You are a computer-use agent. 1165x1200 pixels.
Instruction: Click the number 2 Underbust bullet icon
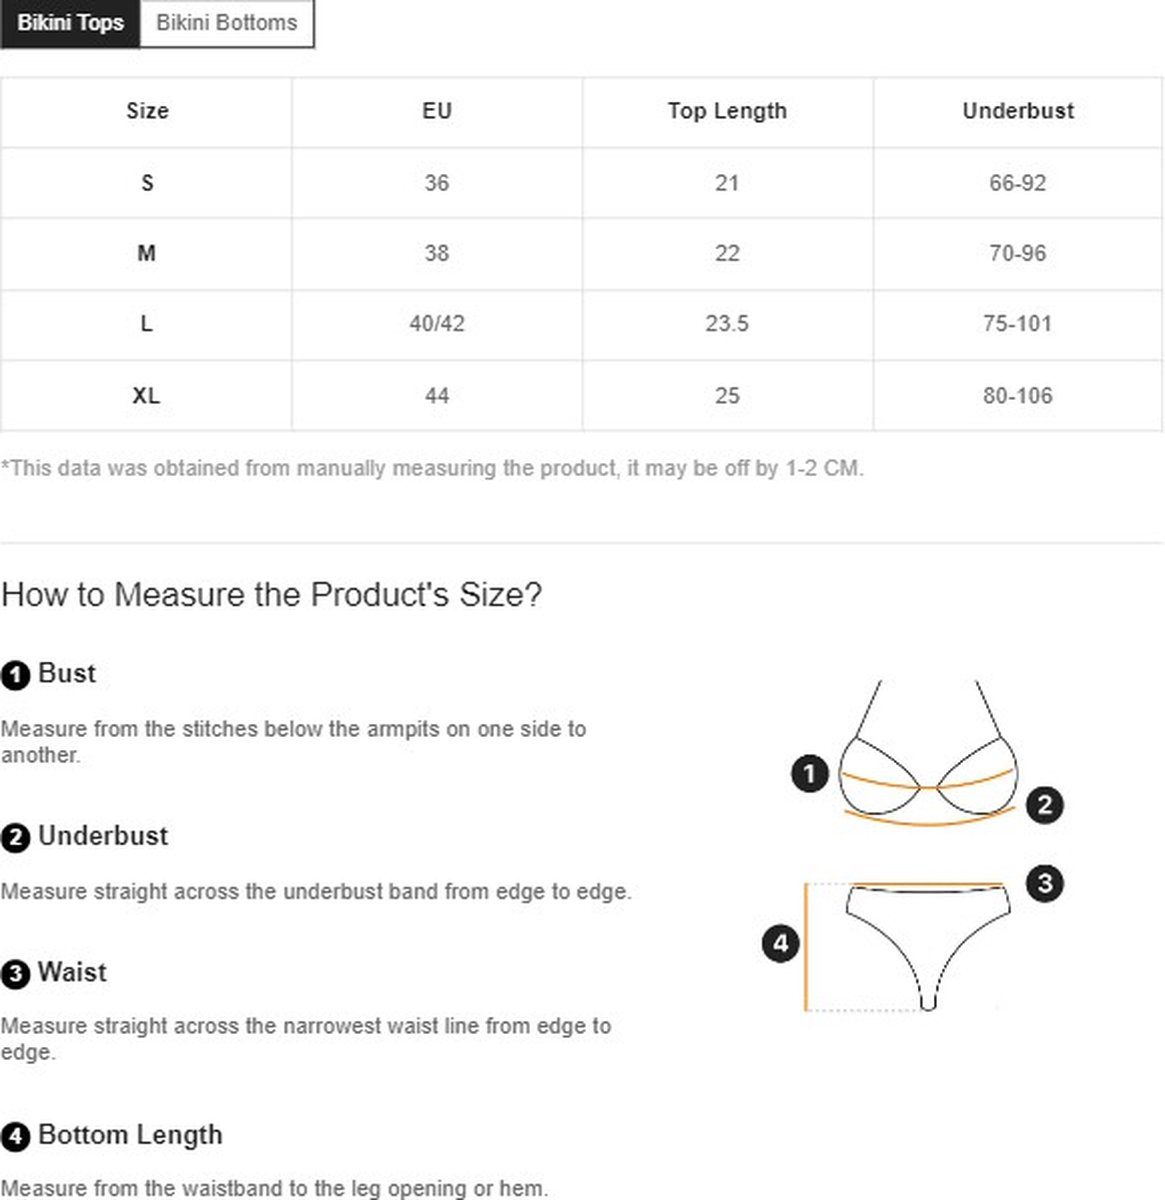point(16,837)
